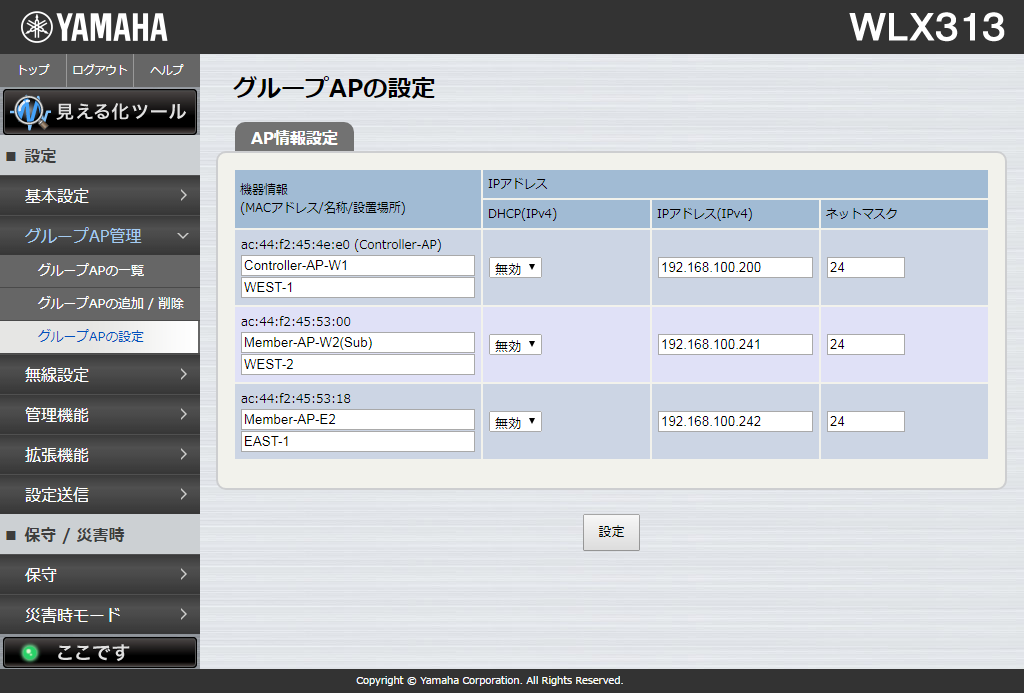Click the name field containing Member-AP-E2

click(x=357, y=419)
